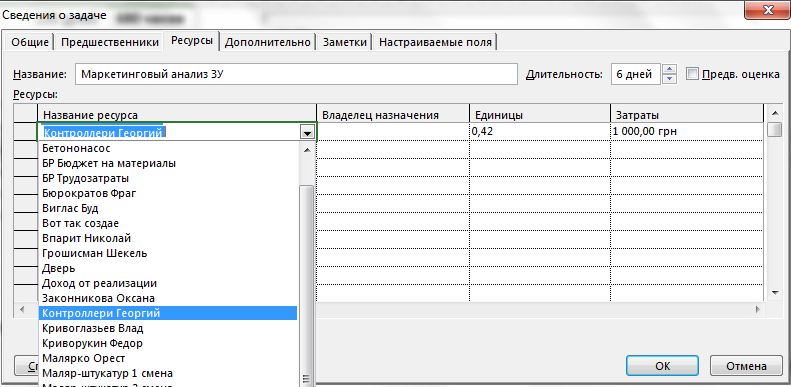
Task: Choose БР Трудозатраты from the list
Action: (x=167, y=179)
